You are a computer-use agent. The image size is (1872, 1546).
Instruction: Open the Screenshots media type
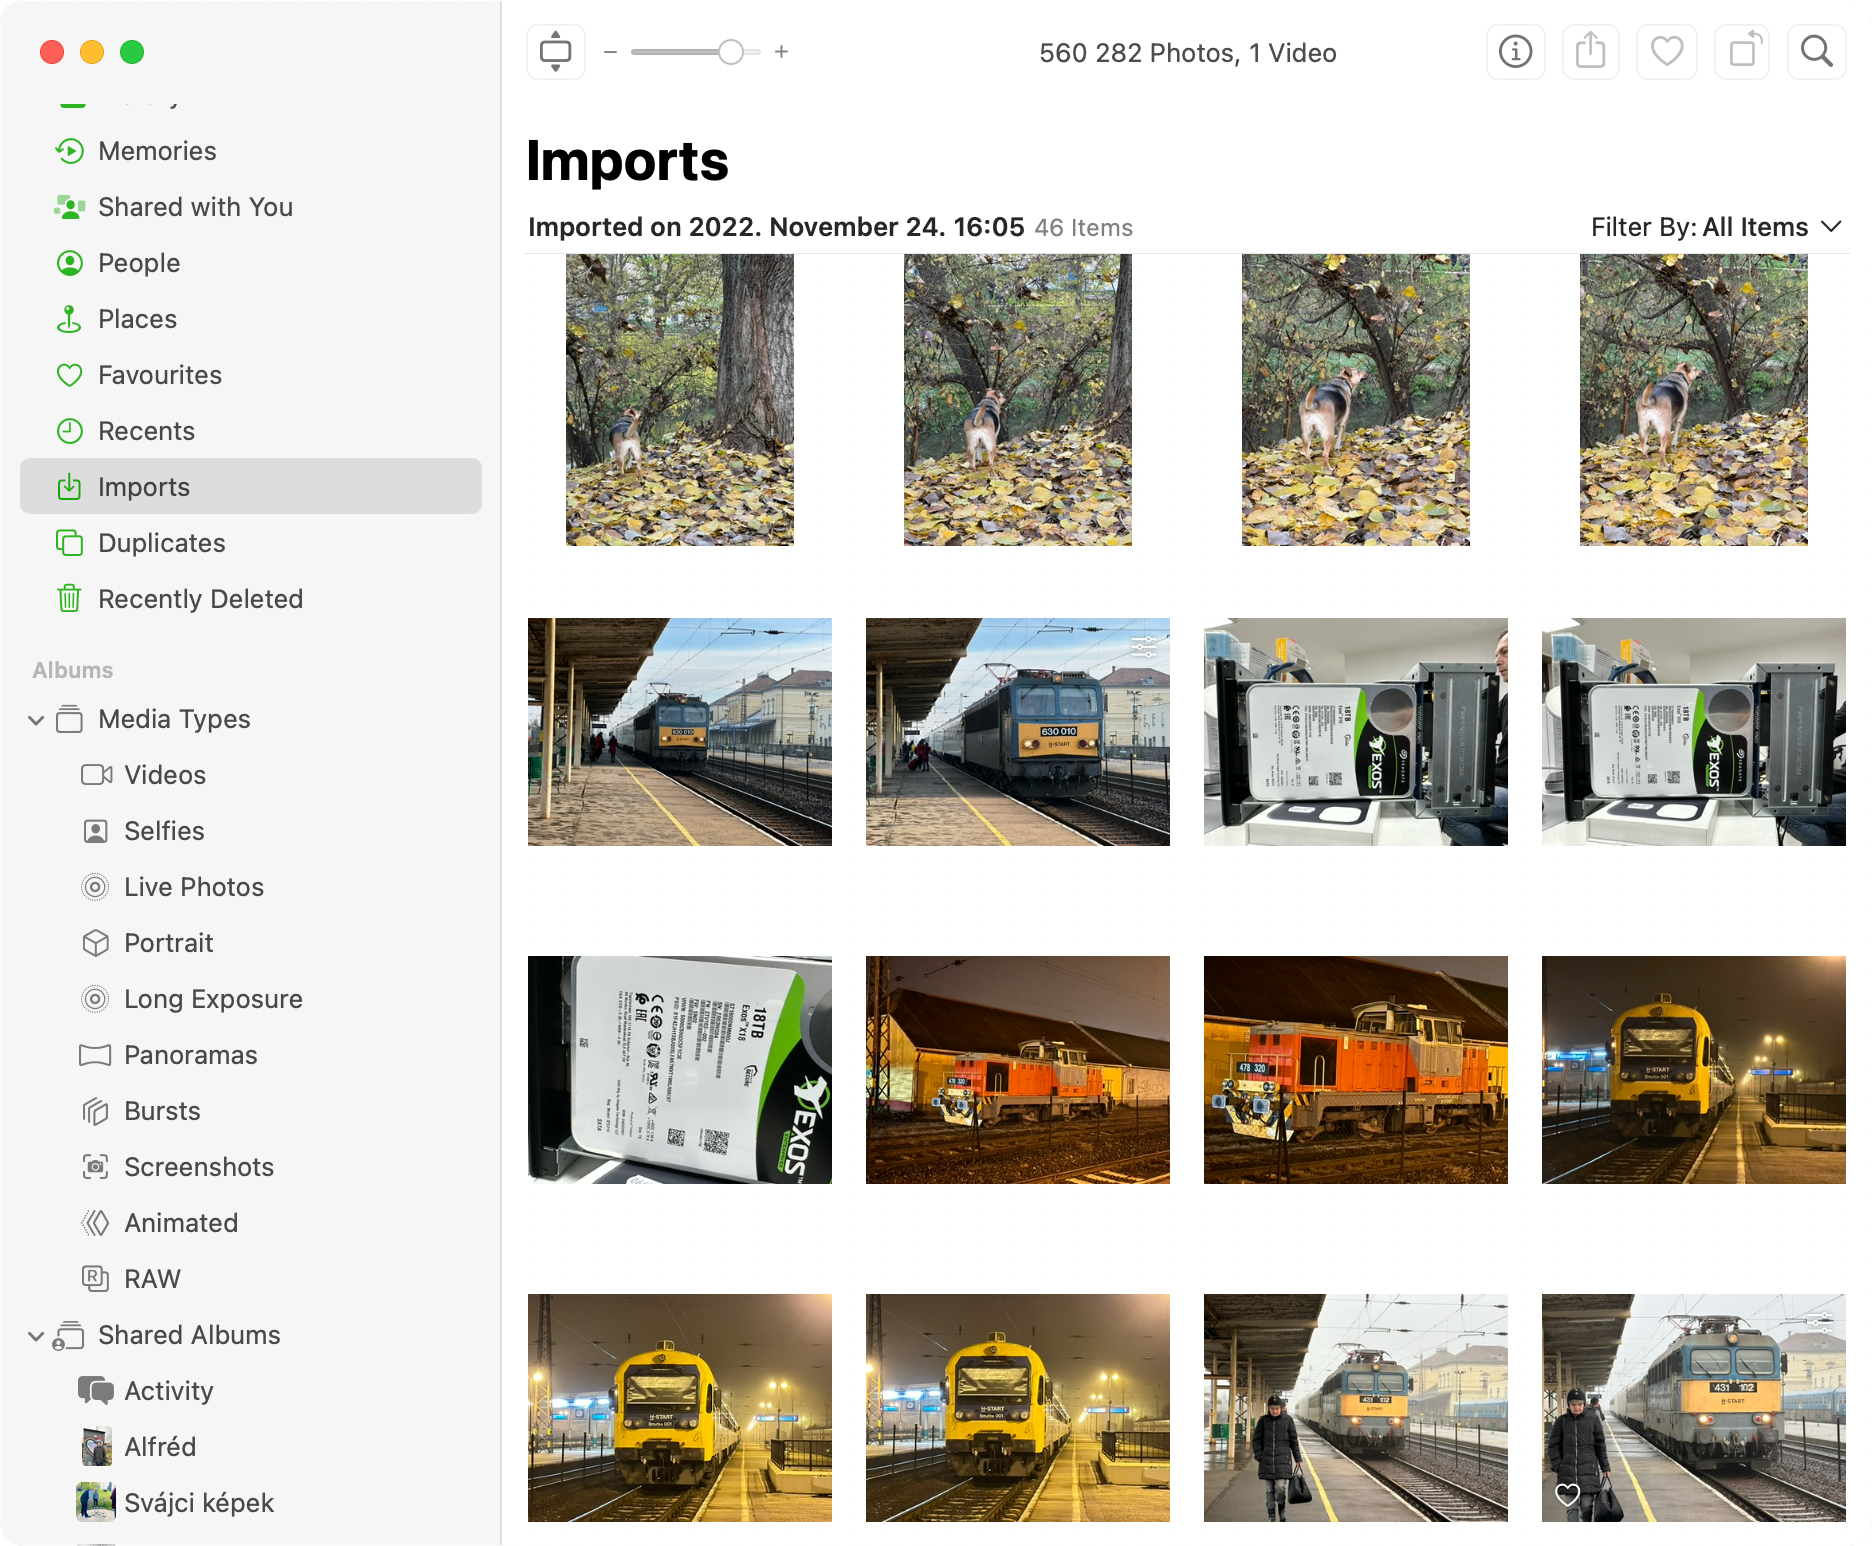198,1167
